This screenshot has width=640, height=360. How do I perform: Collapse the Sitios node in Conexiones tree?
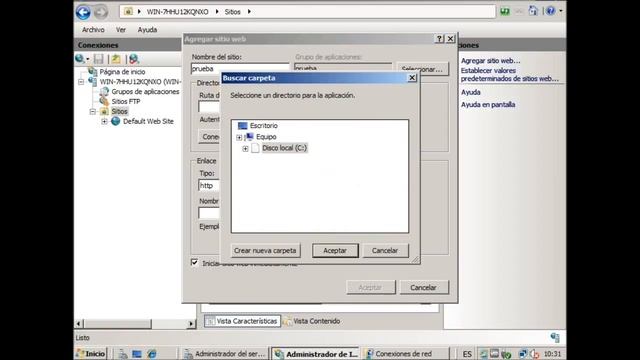click(x=93, y=111)
